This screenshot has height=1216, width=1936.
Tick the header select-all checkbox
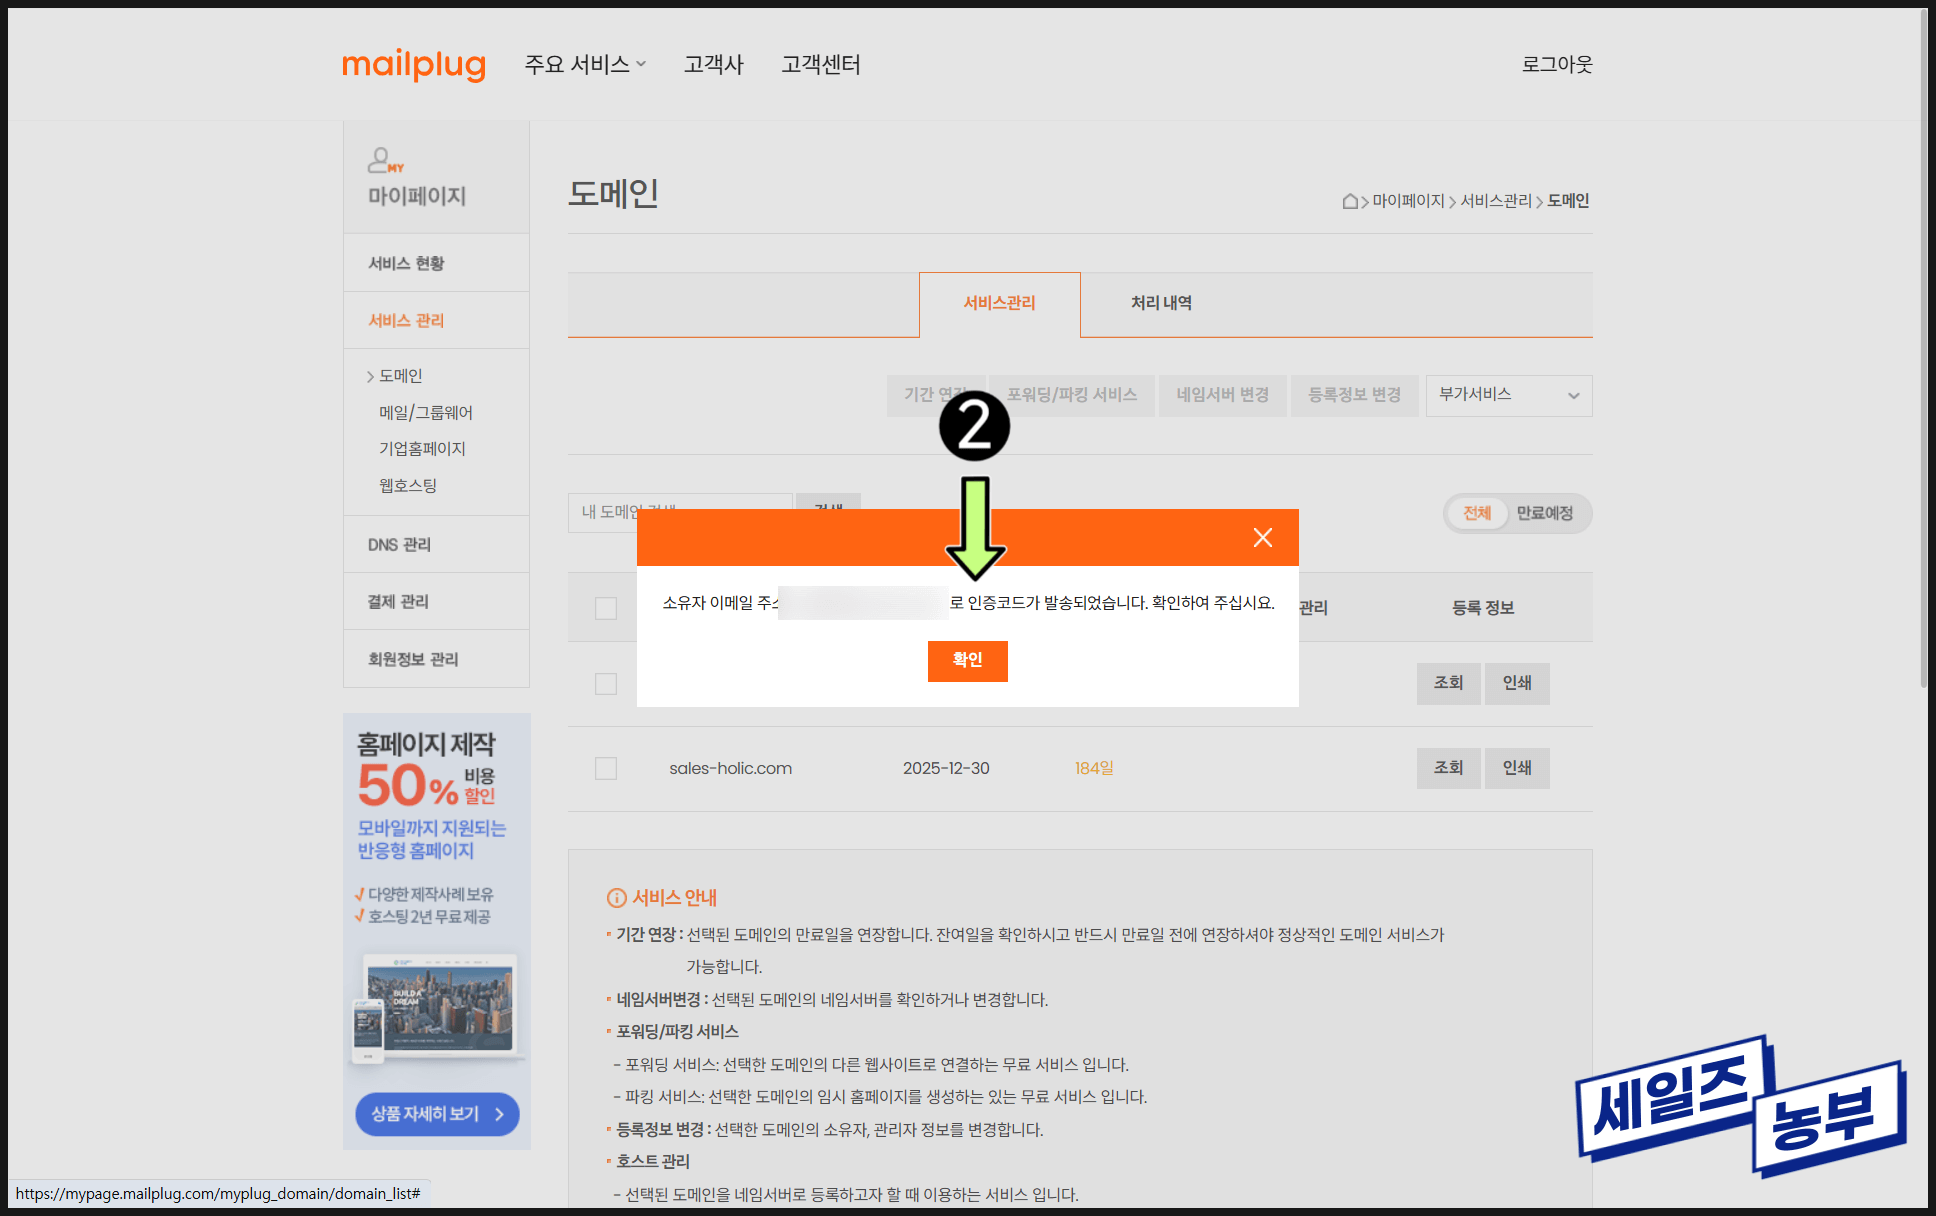pyautogui.click(x=606, y=608)
